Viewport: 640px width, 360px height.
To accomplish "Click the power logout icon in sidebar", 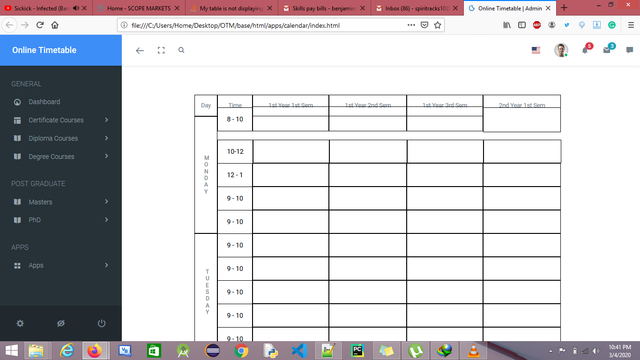I will coord(102,323).
